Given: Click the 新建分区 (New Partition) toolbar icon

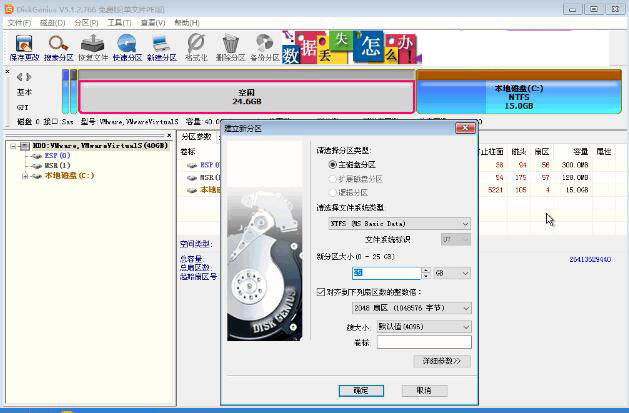Looking at the screenshot, I should [x=162, y=48].
